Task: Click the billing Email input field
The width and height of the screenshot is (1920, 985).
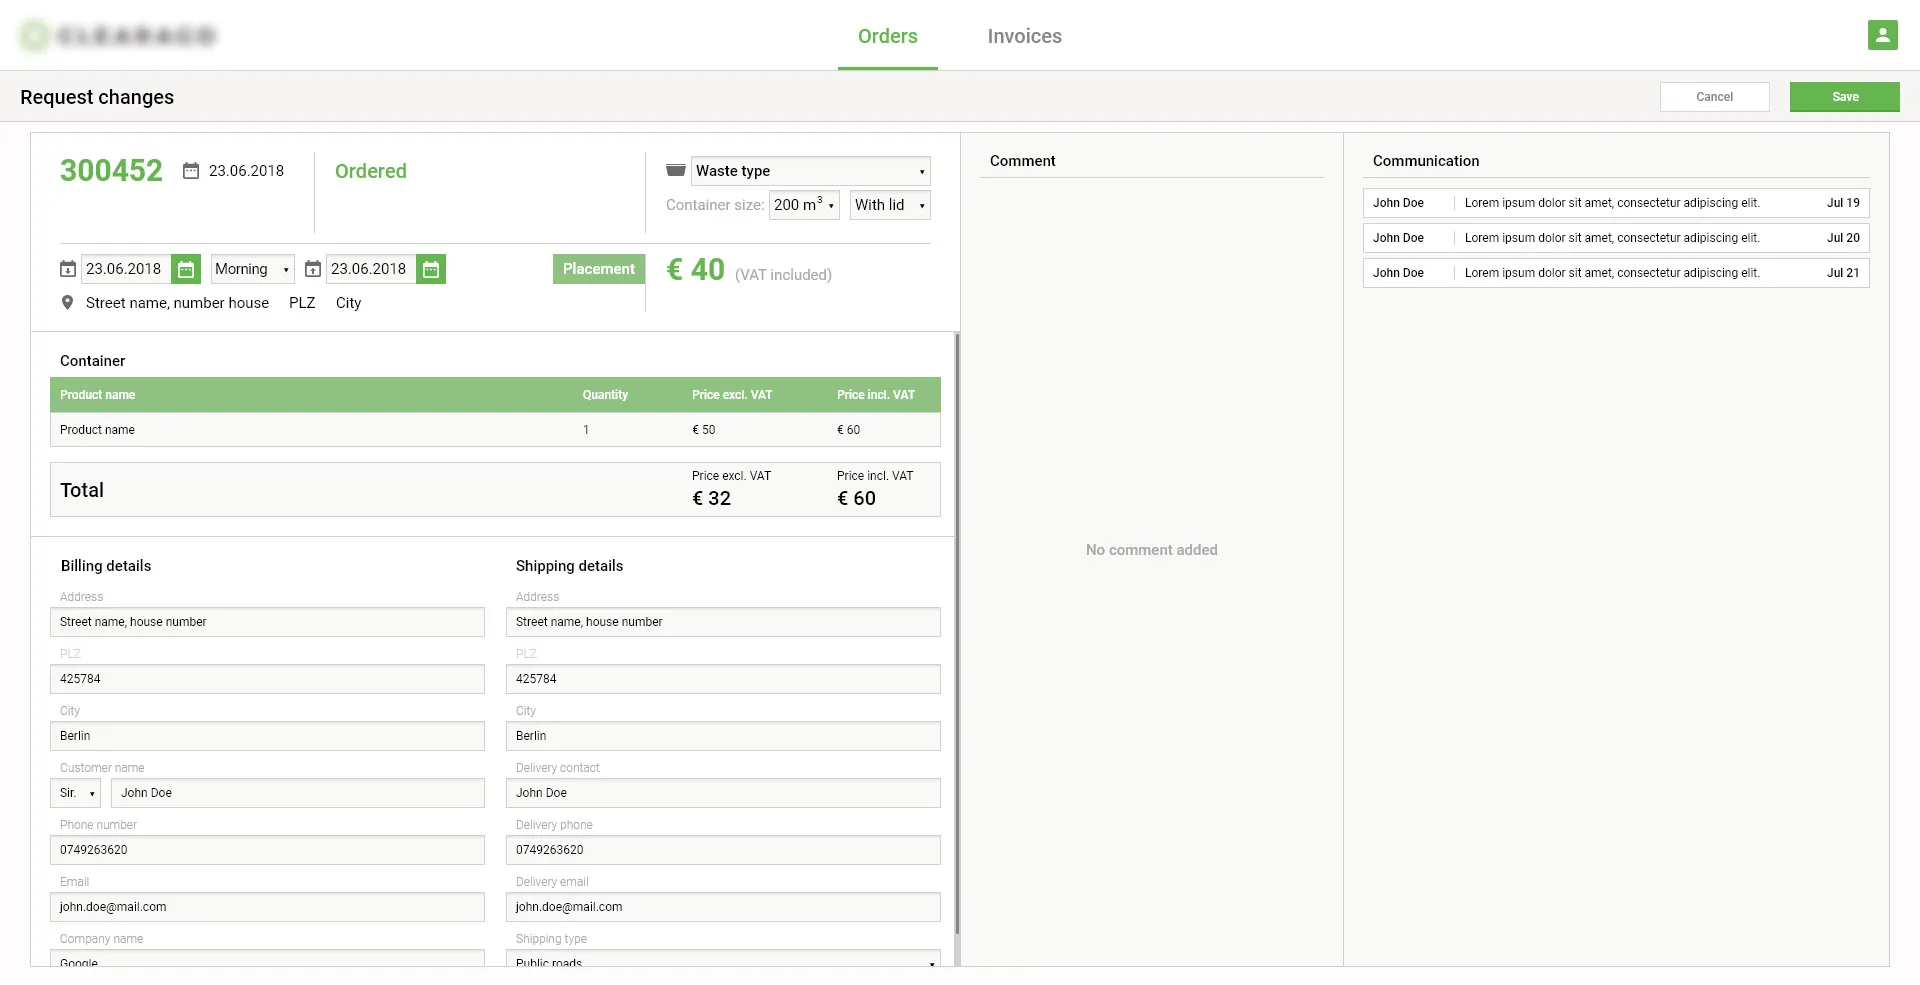Action: [267, 907]
